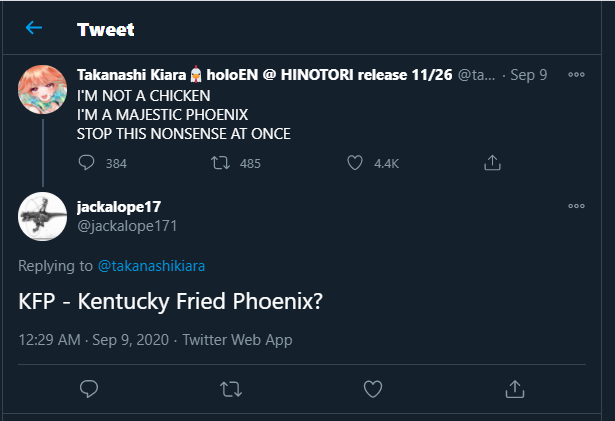Reply to Takanashi Kiara's tweet
615x421 pixels.
pyautogui.click(x=87, y=162)
